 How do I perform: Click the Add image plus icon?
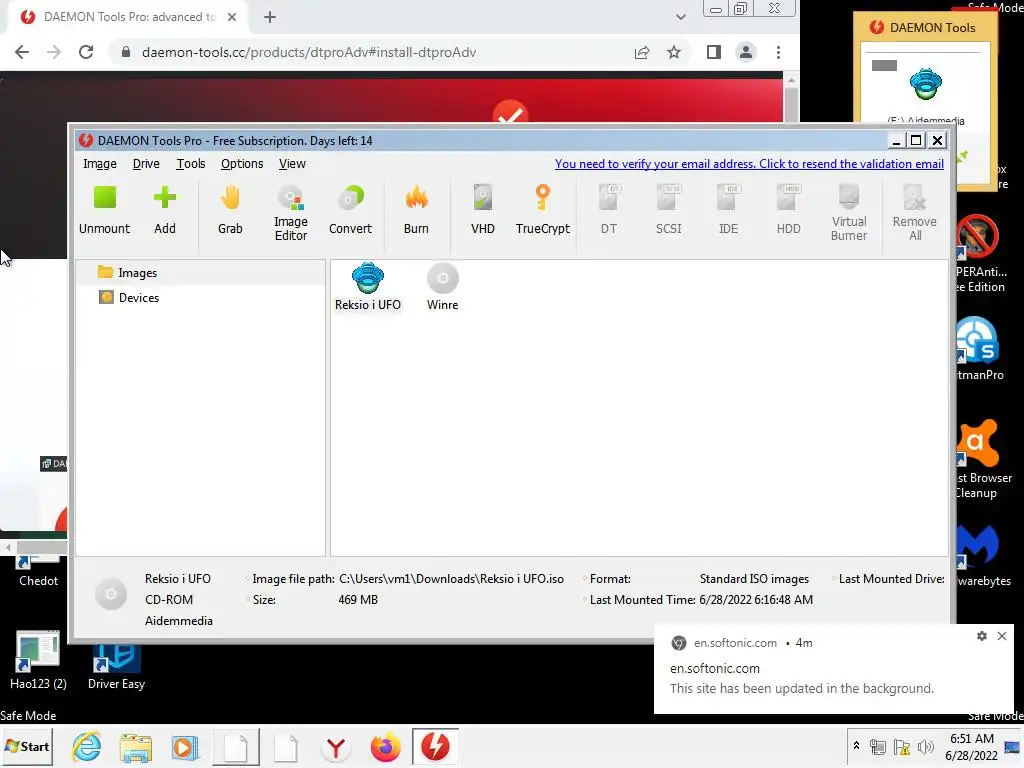point(165,211)
